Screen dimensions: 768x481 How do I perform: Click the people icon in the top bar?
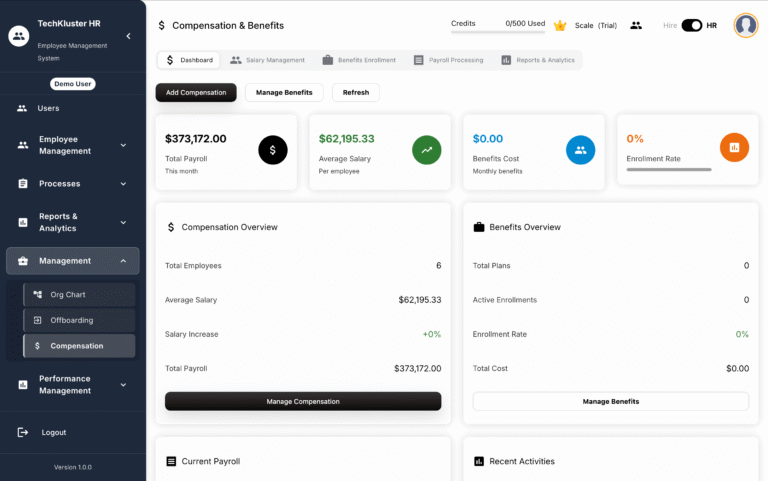pyautogui.click(x=636, y=25)
